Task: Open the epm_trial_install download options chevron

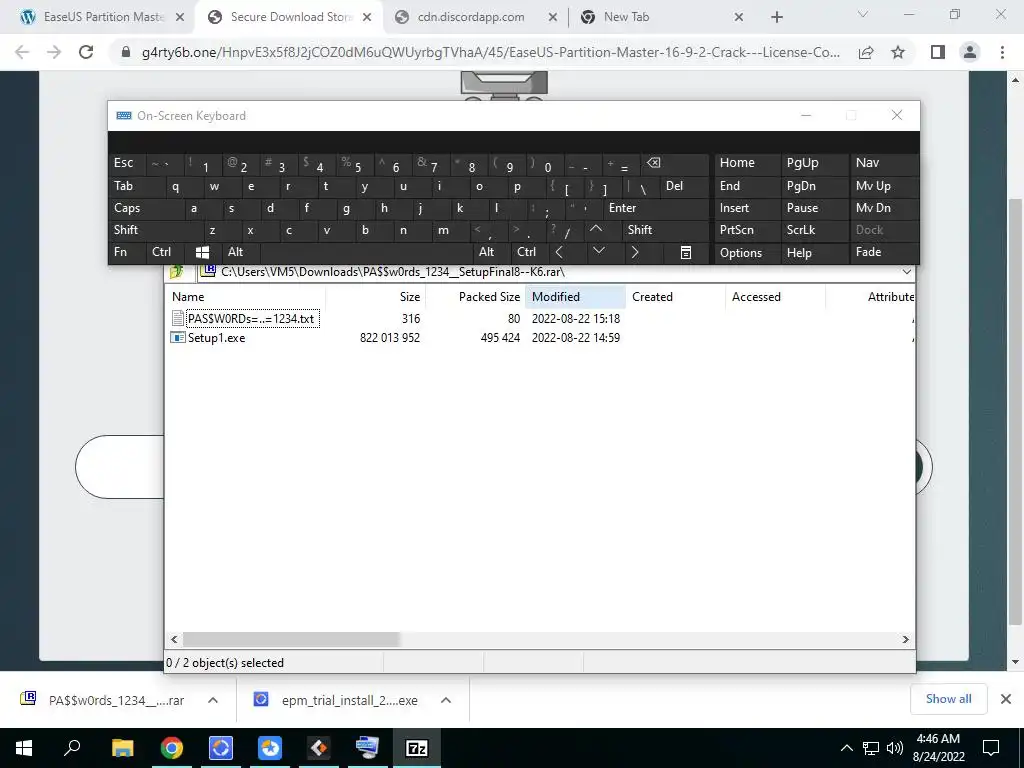Action: point(446,700)
